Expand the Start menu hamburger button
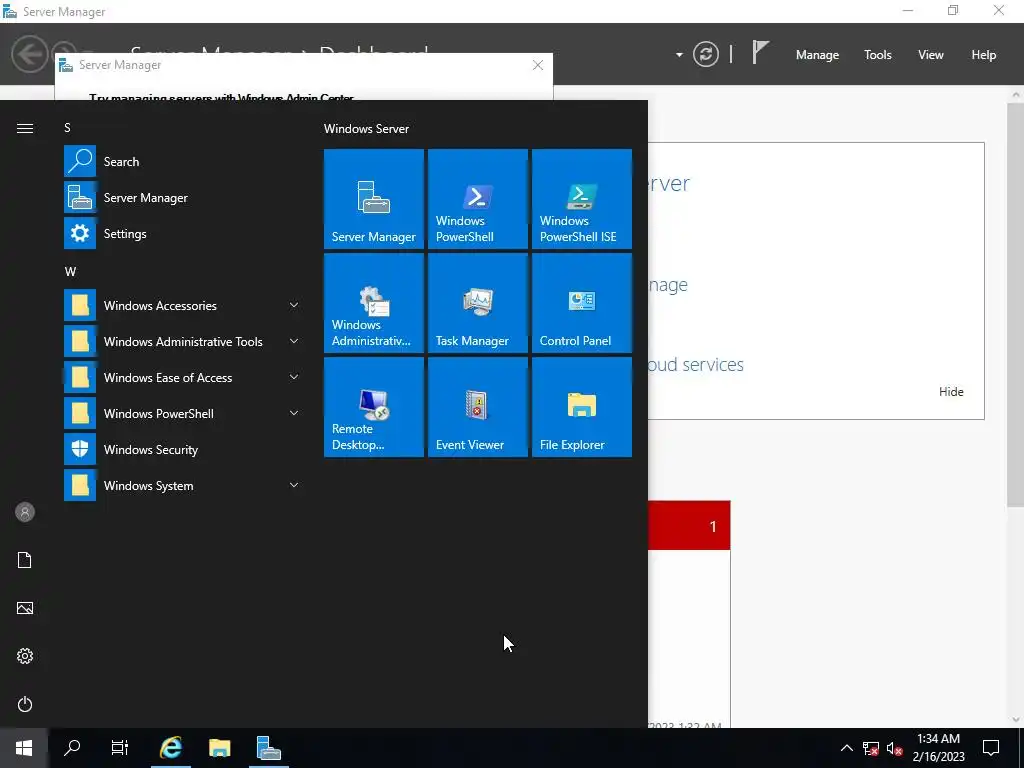Screen dimensions: 1024x768 click(25, 128)
